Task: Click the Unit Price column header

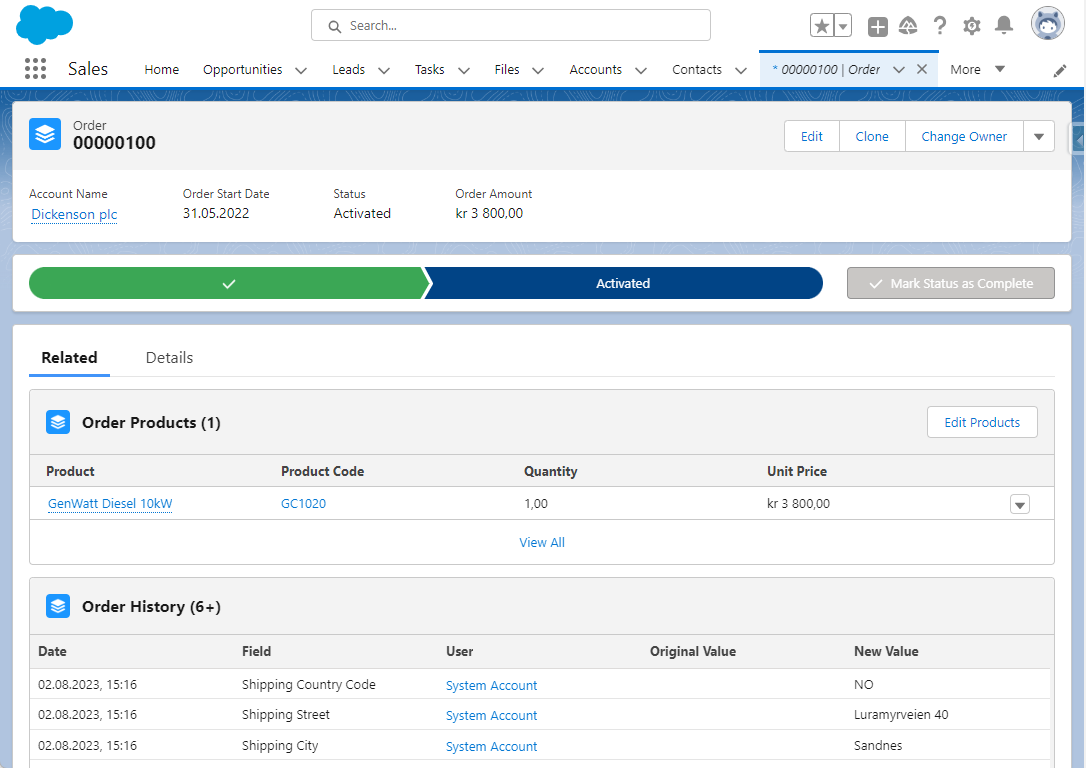Action: (x=796, y=471)
